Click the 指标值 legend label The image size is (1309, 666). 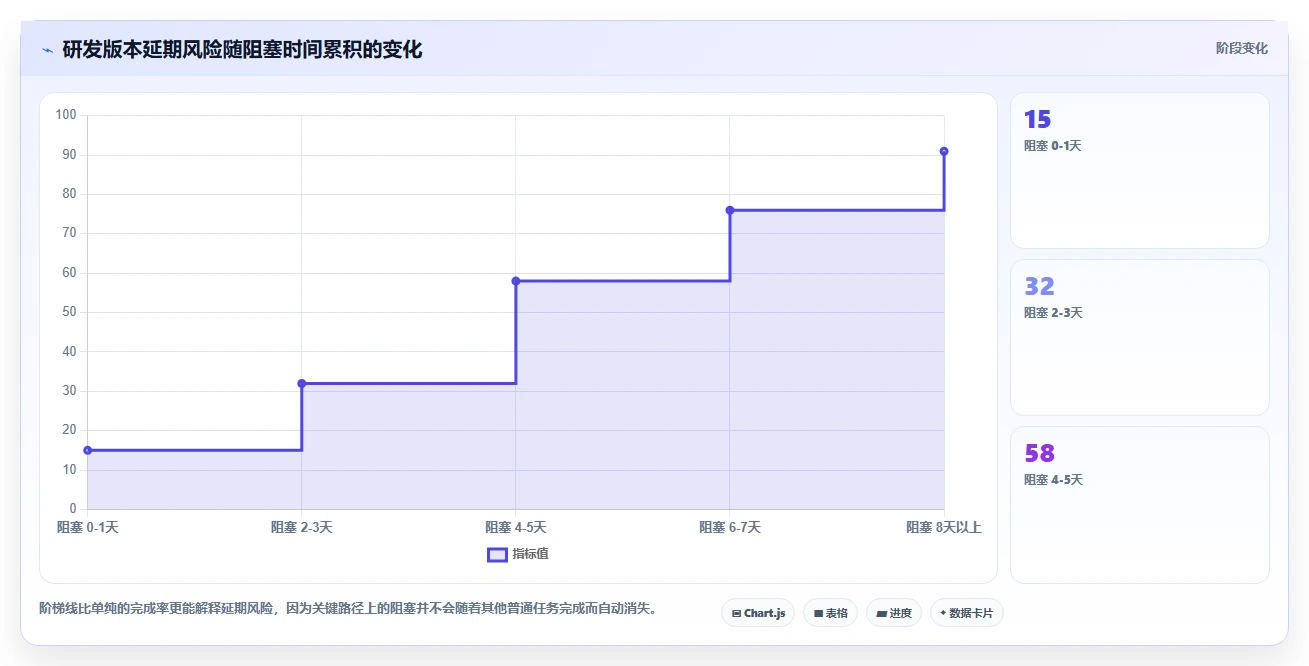(531, 554)
